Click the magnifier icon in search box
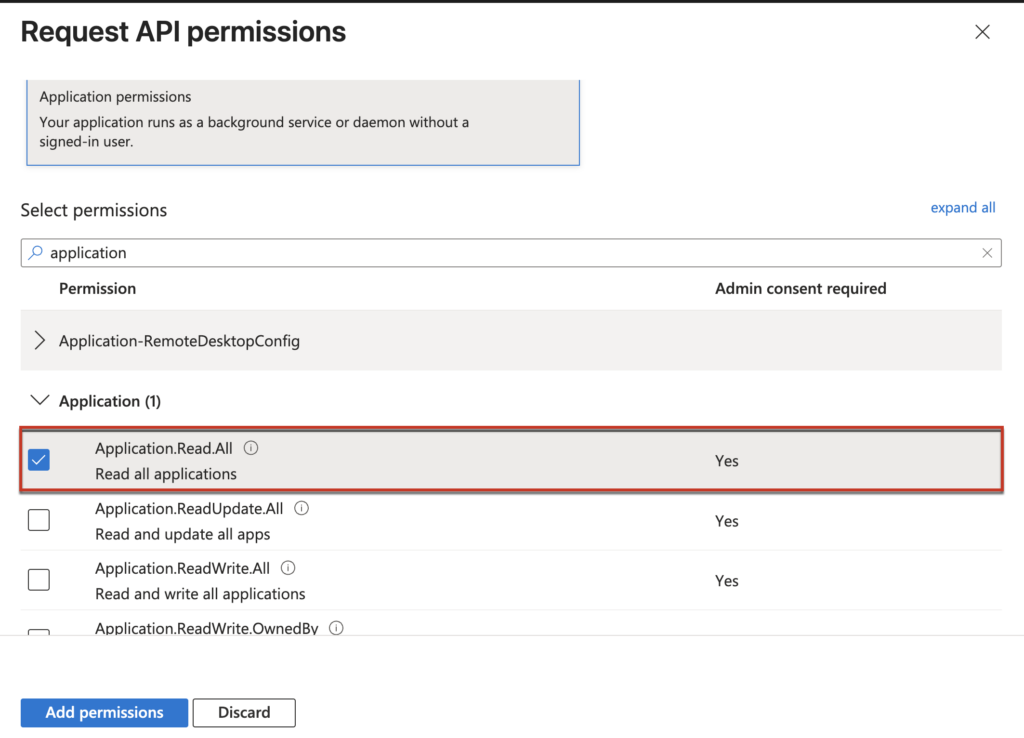Viewport: 1024px width, 738px height. tap(36, 253)
